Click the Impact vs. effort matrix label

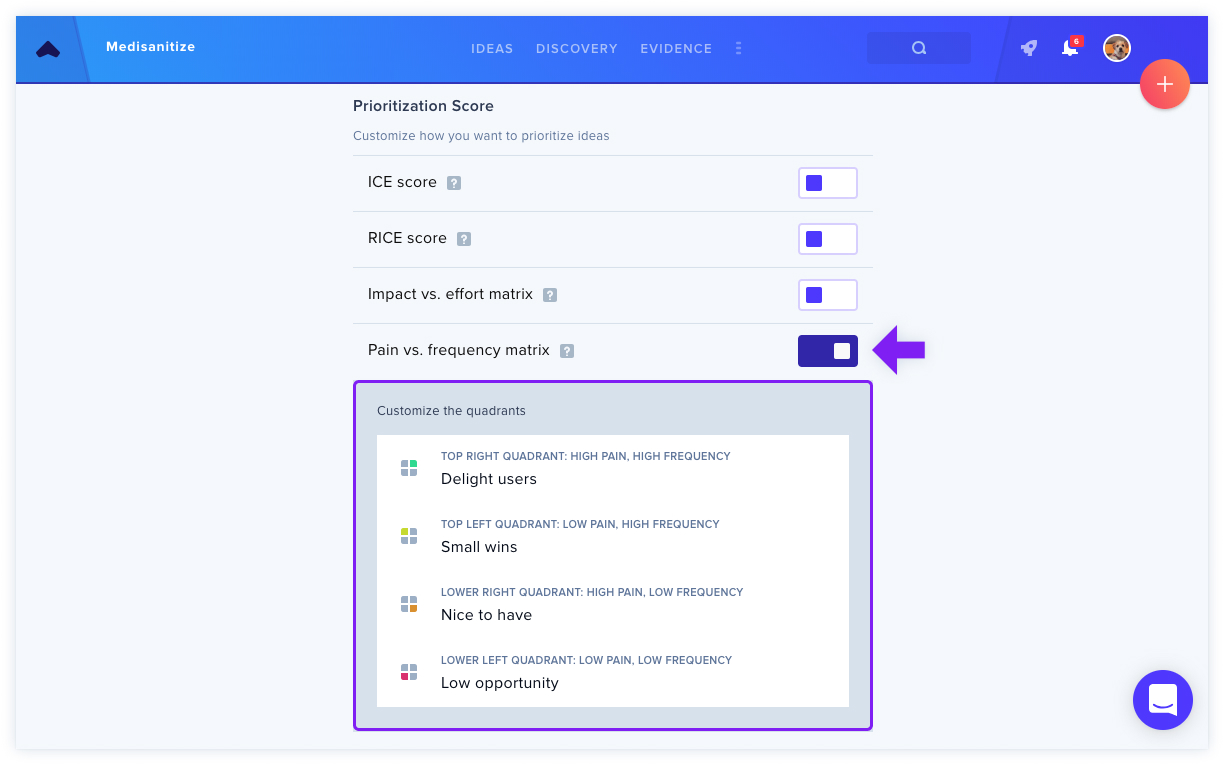click(x=450, y=294)
